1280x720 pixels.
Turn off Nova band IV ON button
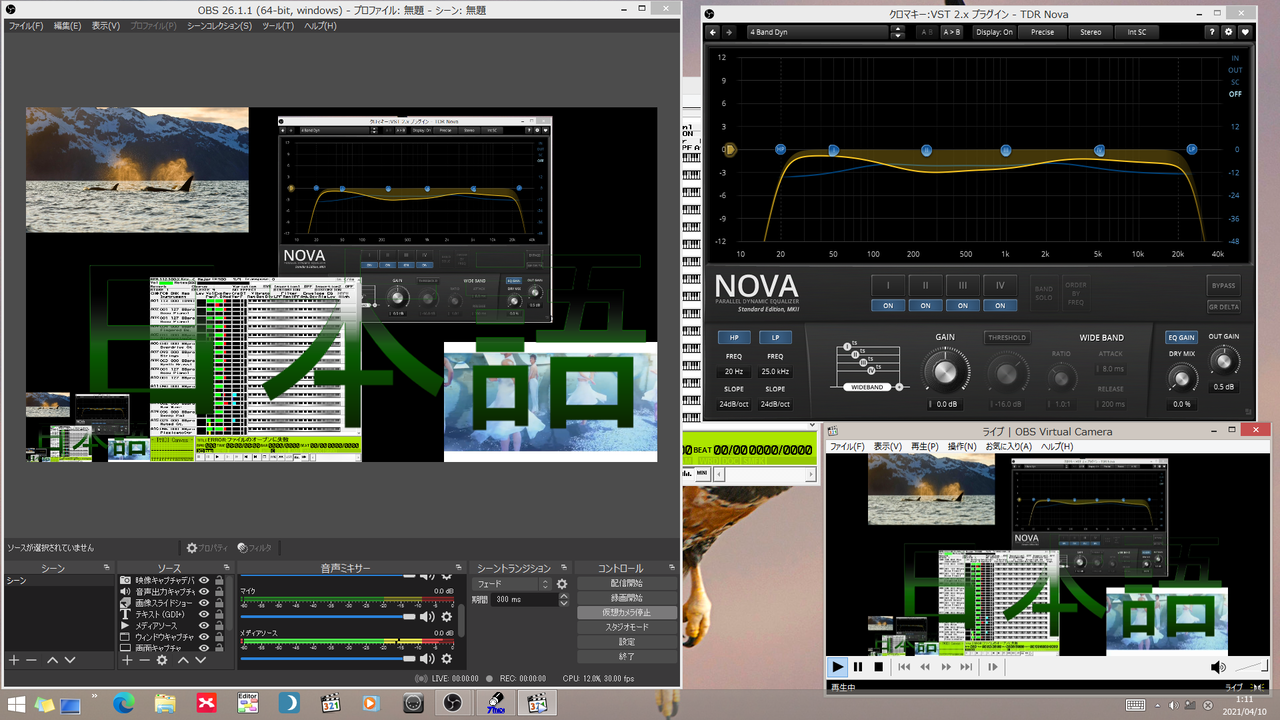(x=1000, y=305)
